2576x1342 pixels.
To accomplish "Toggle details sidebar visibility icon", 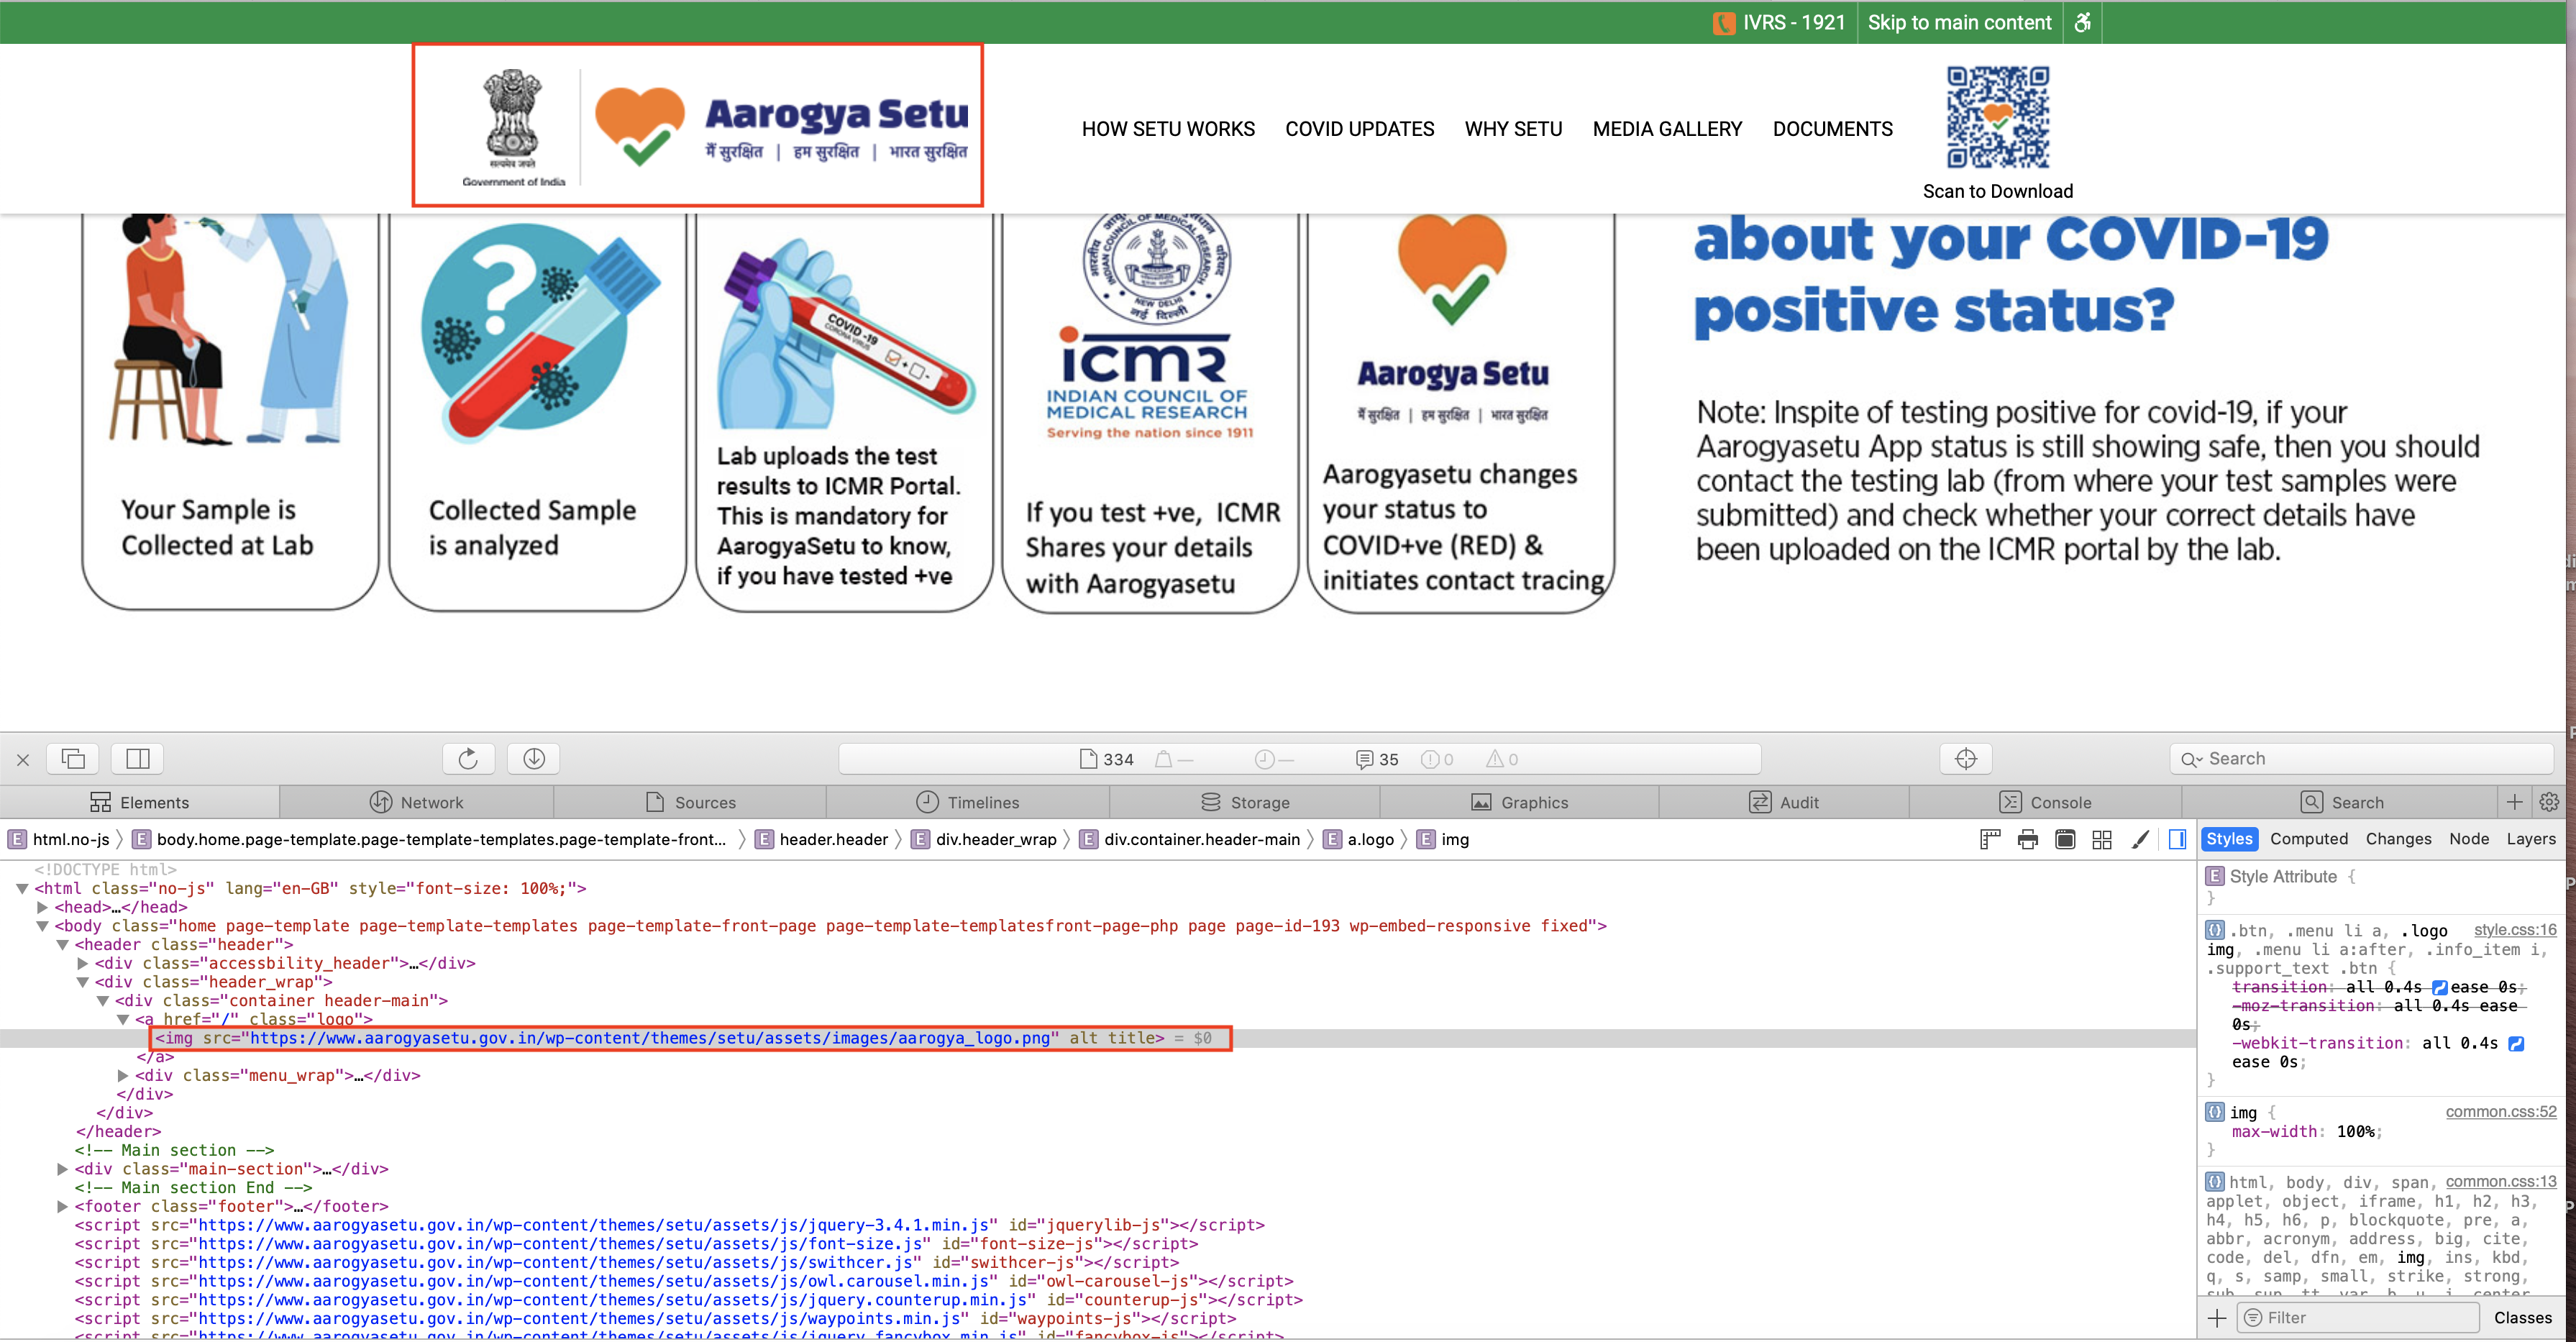I will click(2177, 840).
